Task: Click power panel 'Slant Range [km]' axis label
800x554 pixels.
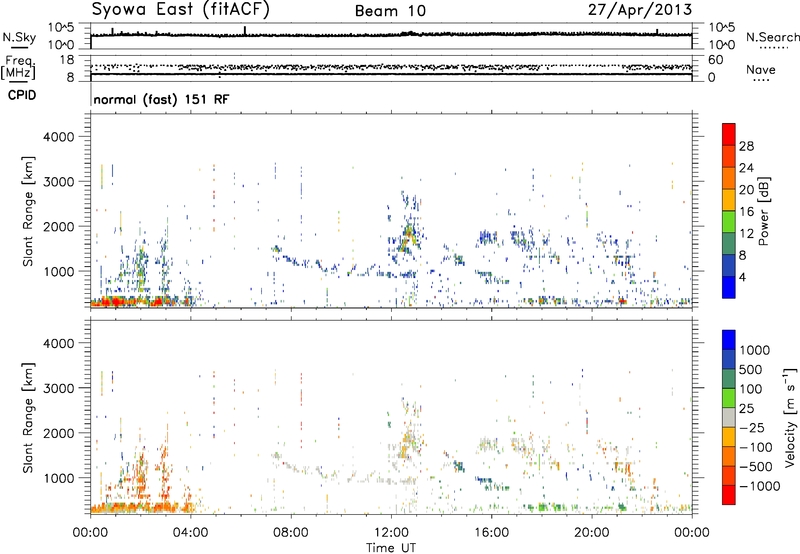Action: click(28, 211)
